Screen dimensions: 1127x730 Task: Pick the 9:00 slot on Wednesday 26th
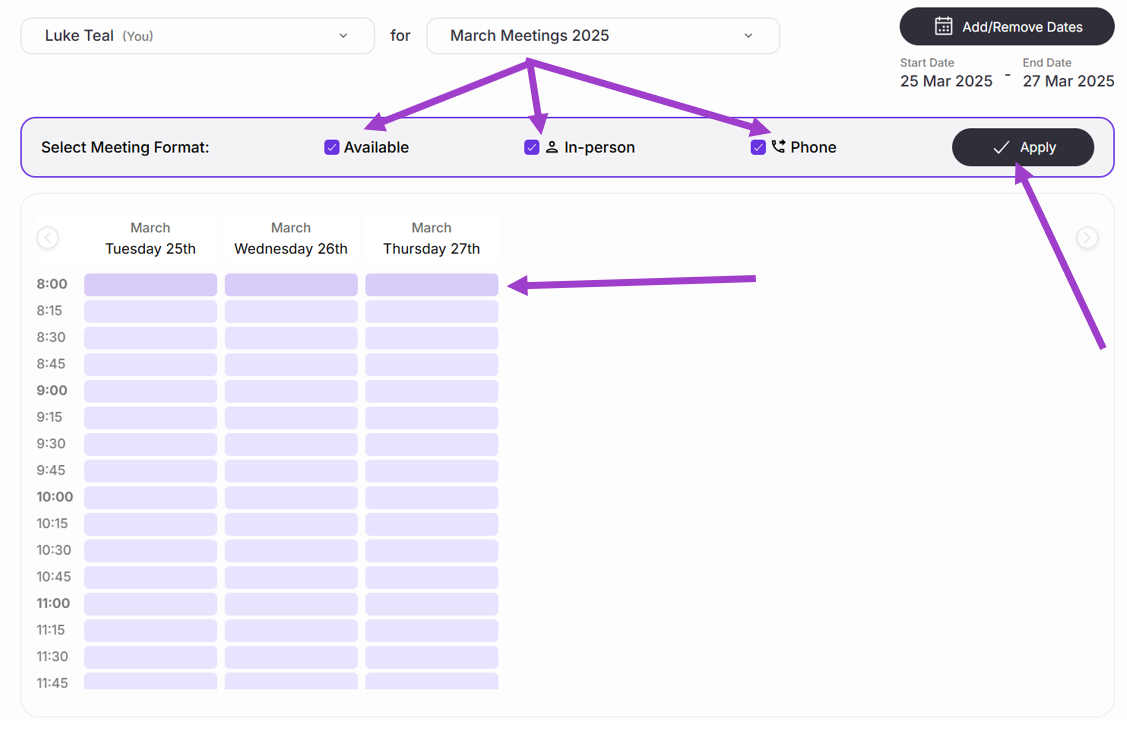click(291, 391)
